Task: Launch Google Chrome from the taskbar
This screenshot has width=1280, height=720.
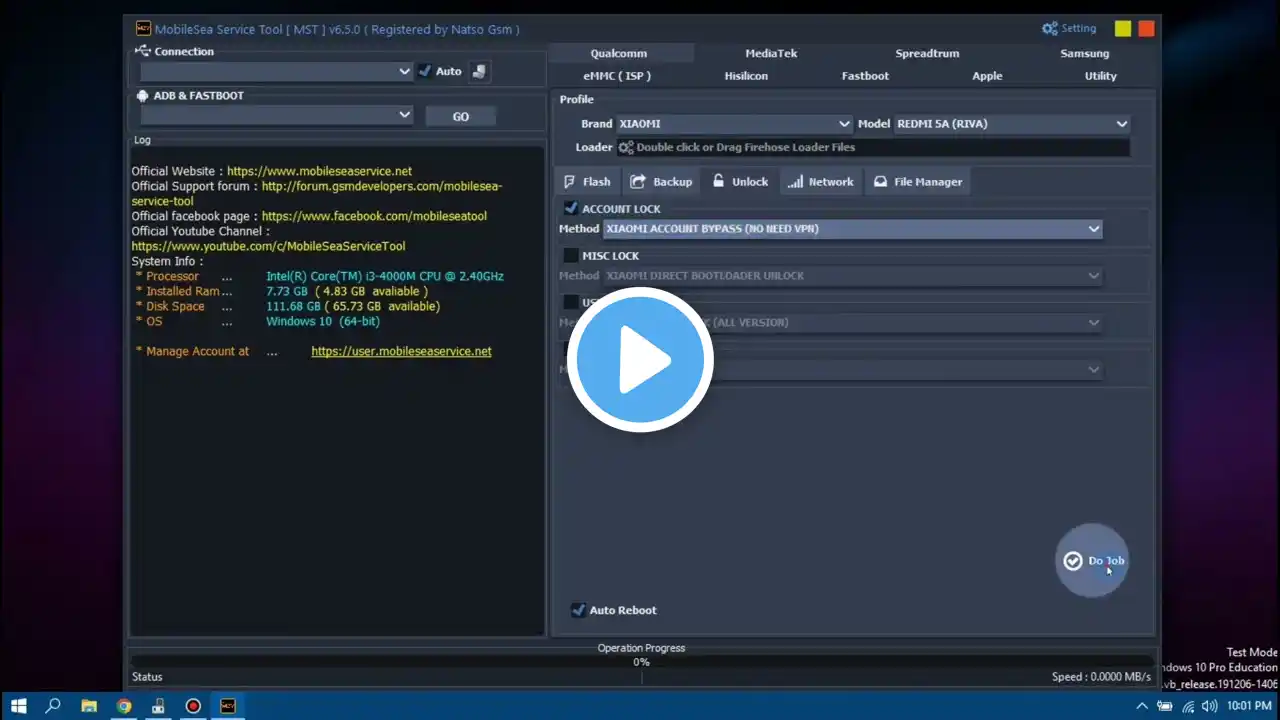Action: 123,706
